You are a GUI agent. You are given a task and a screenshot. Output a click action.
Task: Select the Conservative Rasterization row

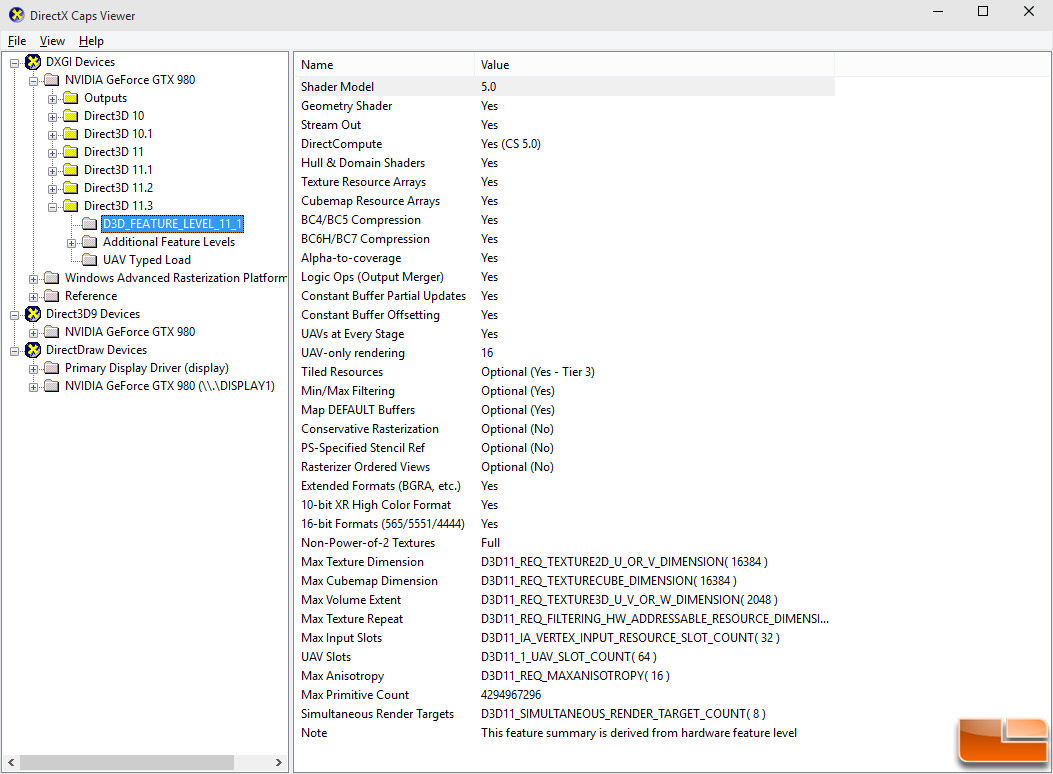565,429
